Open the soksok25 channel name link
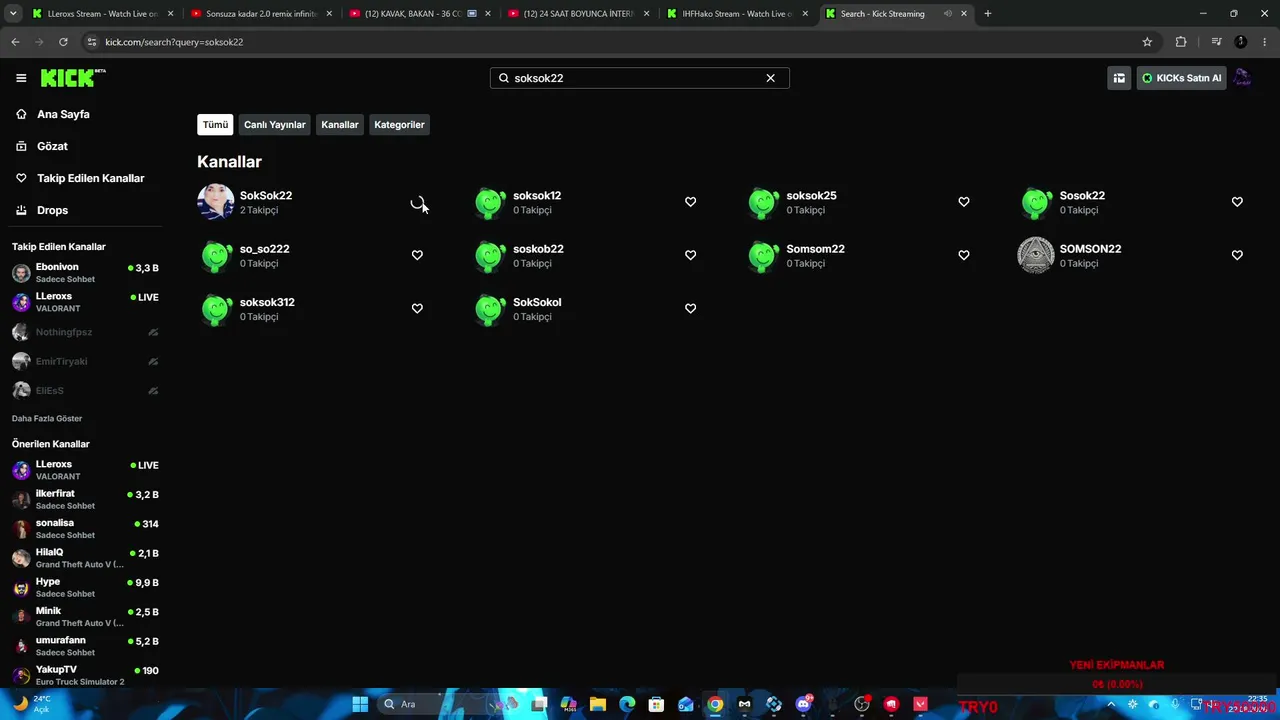The width and height of the screenshot is (1280, 720). click(811, 196)
